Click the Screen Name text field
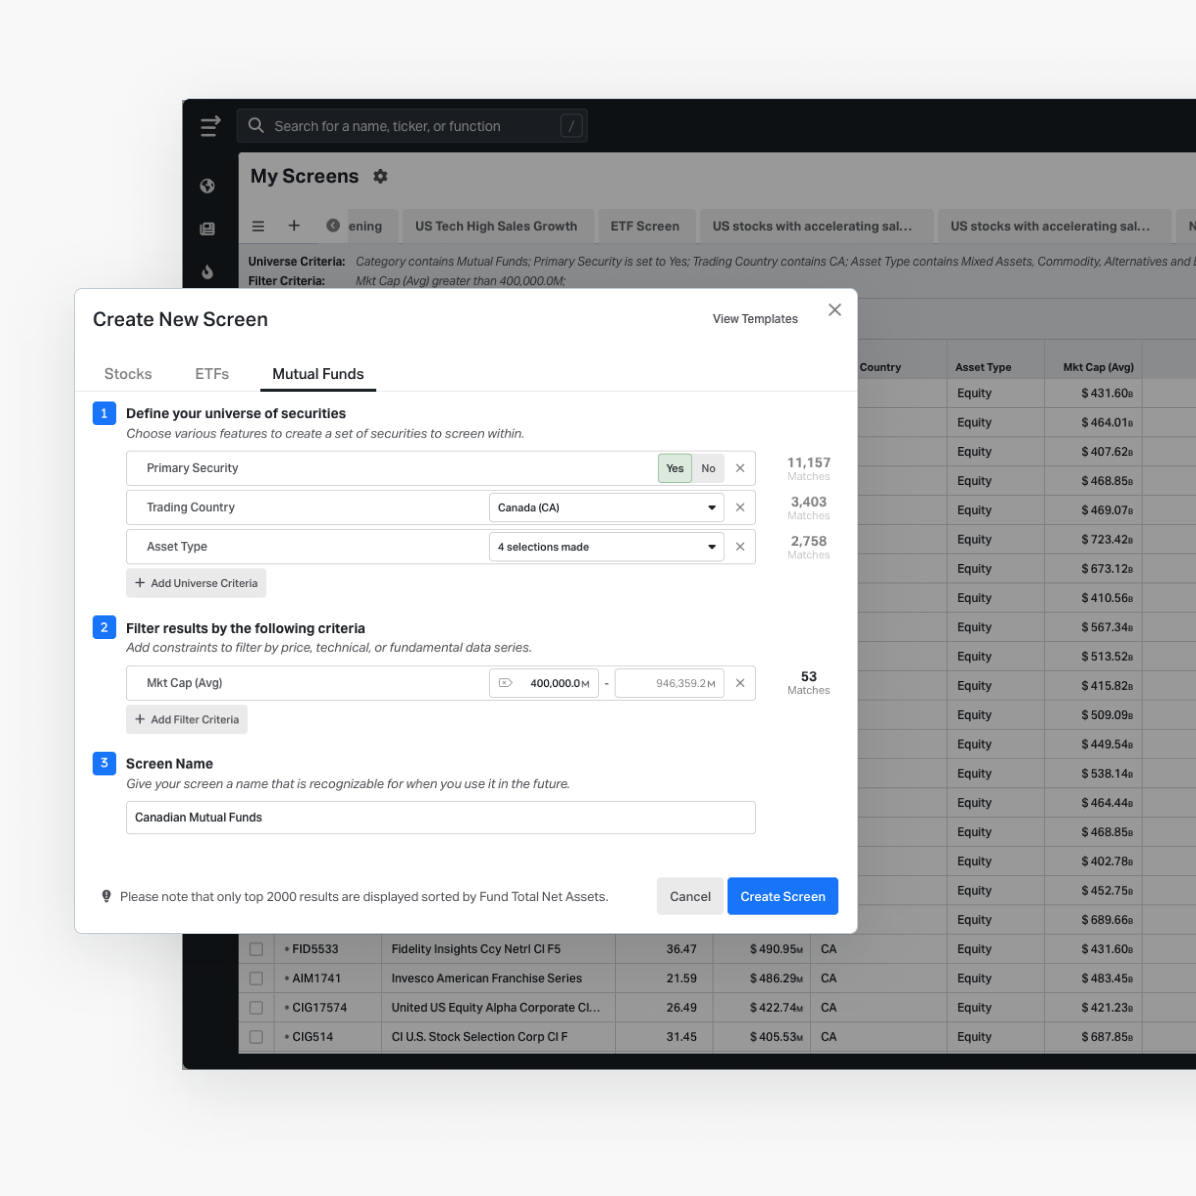 (x=440, y=817)
